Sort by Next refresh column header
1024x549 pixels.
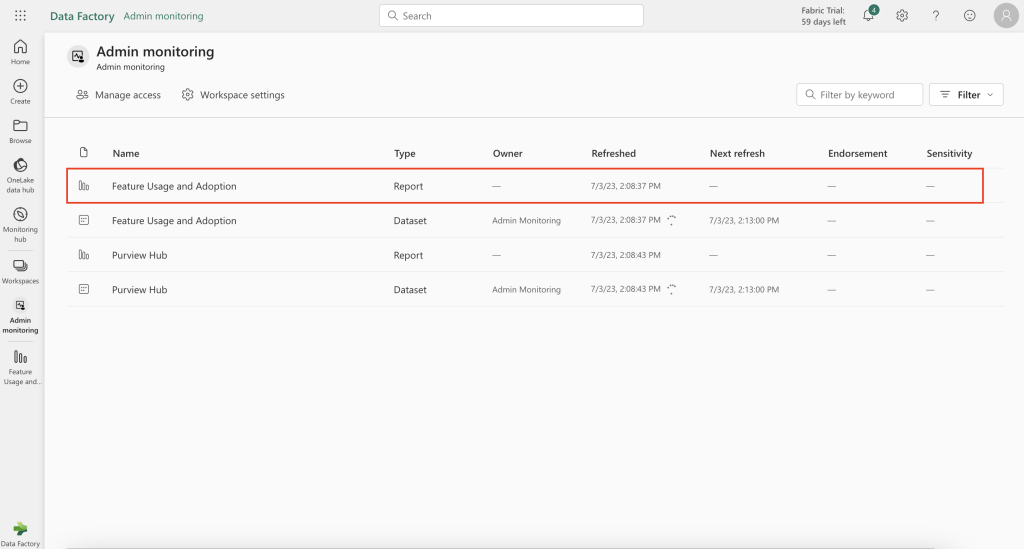(x=737, y=153)
